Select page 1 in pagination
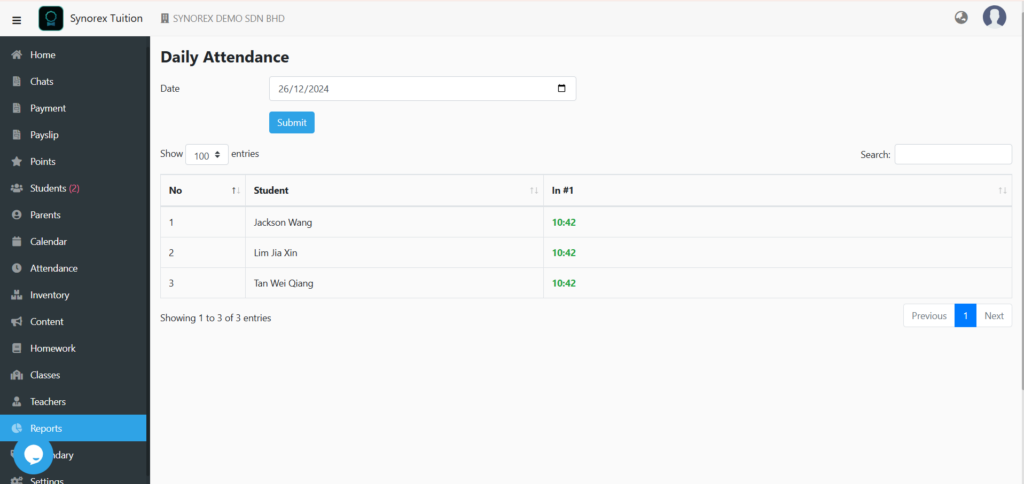The width and height of the screenshot is (1024, 484). tap(965, 315)
